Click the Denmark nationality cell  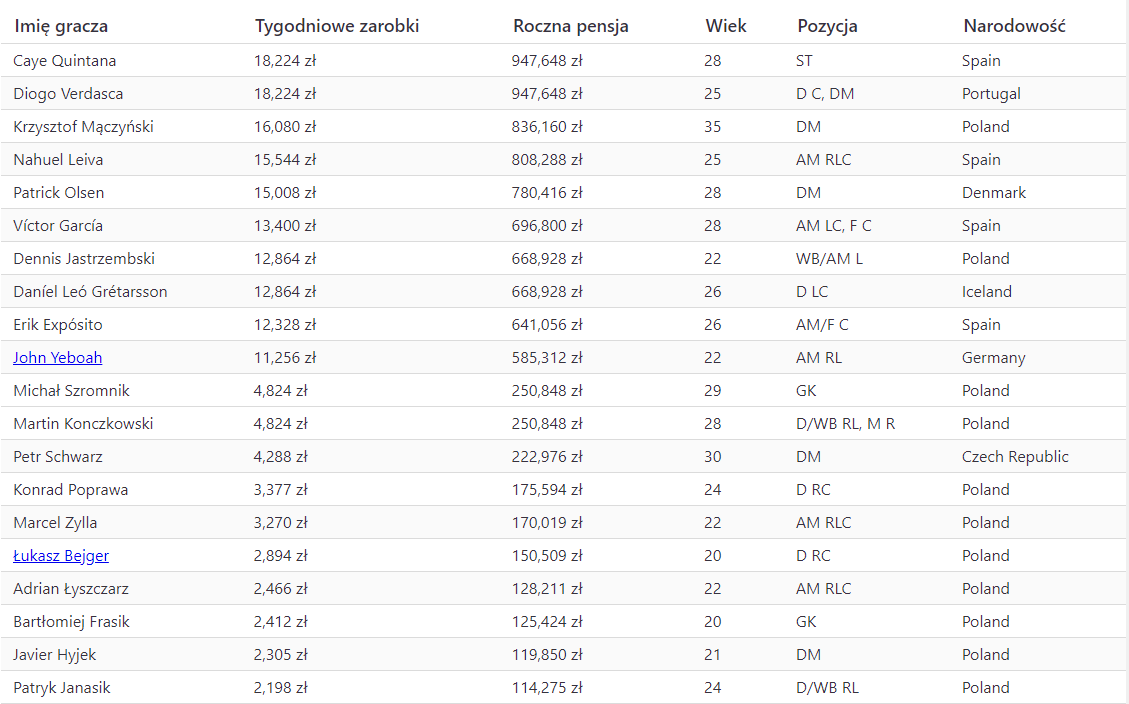pos(994,193)
